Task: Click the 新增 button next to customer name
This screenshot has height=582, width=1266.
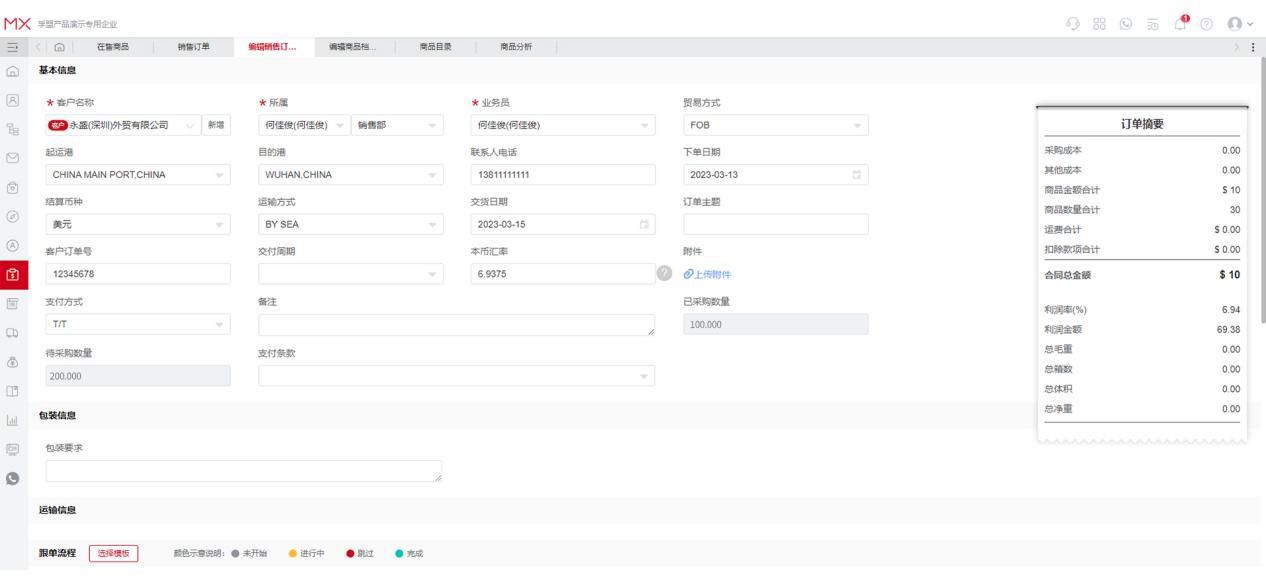Action: coord(217,125)
